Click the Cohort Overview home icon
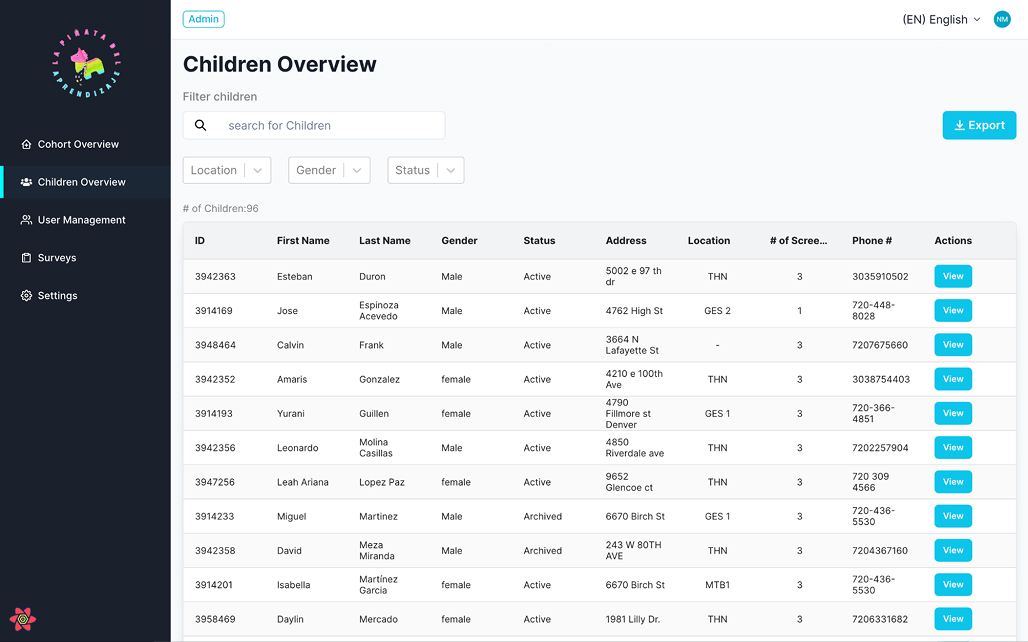 click(x=27, y=144)
